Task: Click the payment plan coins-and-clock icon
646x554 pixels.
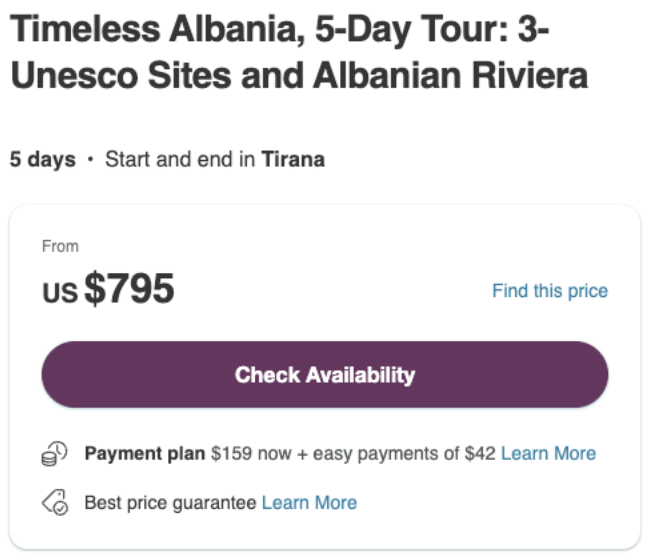Action: (x=54, y=453)
